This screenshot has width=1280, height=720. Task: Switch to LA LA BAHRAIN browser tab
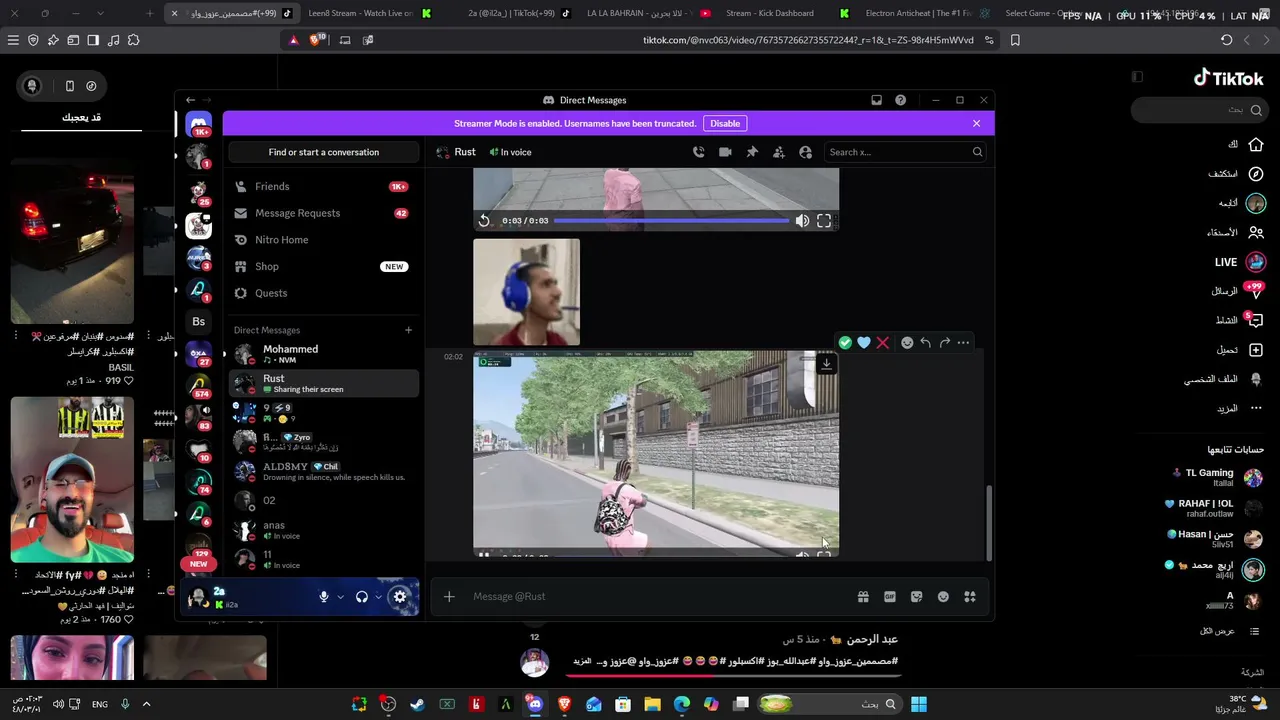pyautogui.click(x=642, y=13)
